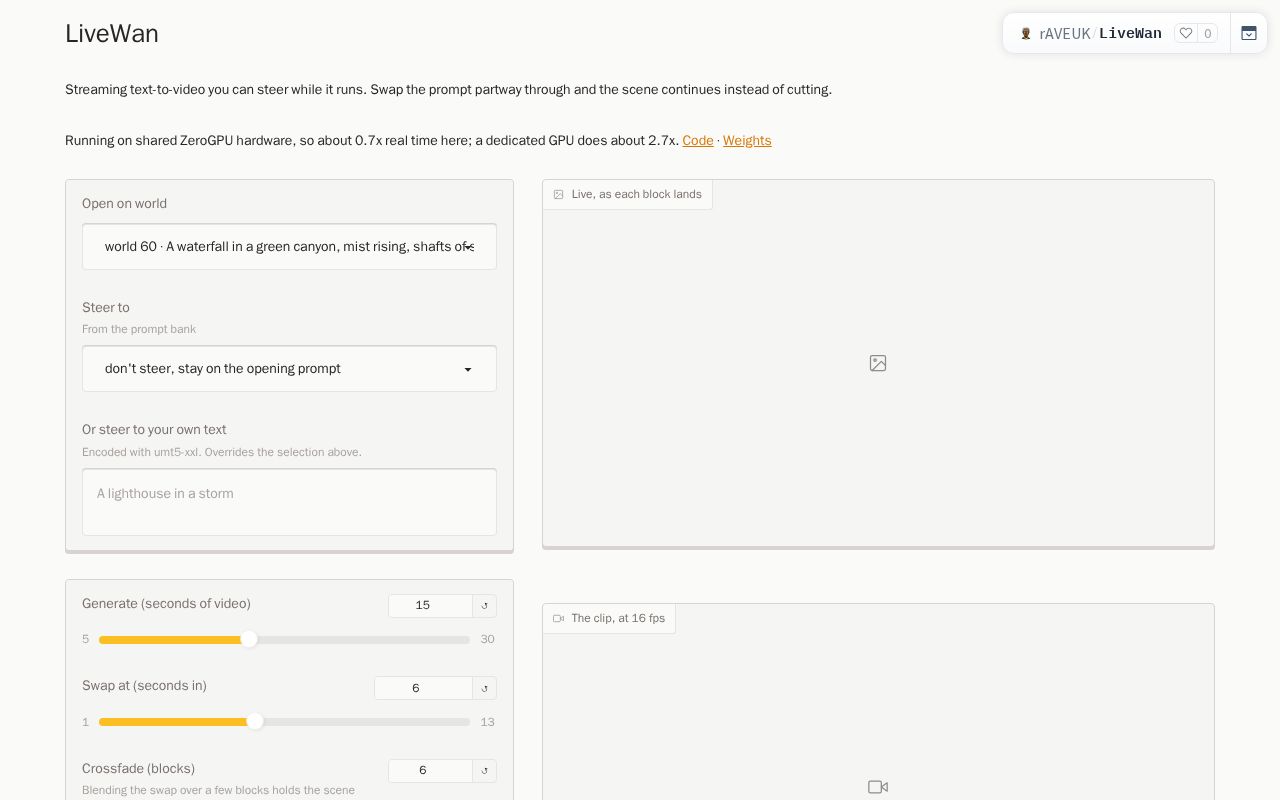
Task: Click the video camera placeholder icon in clip panel
Action: pyautogui.click(x=878, y=787)
